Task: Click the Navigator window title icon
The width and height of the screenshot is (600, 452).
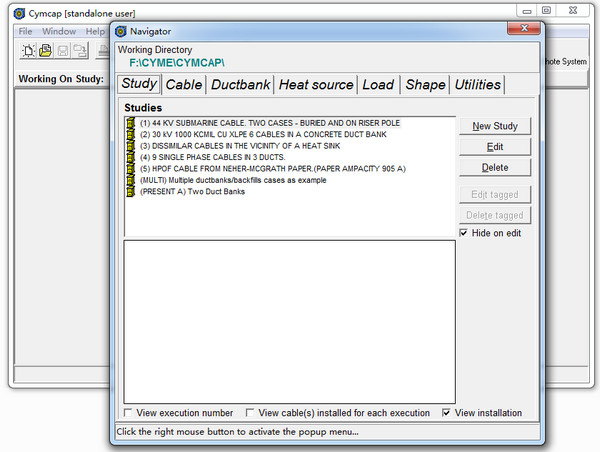Action: (122, 31)
